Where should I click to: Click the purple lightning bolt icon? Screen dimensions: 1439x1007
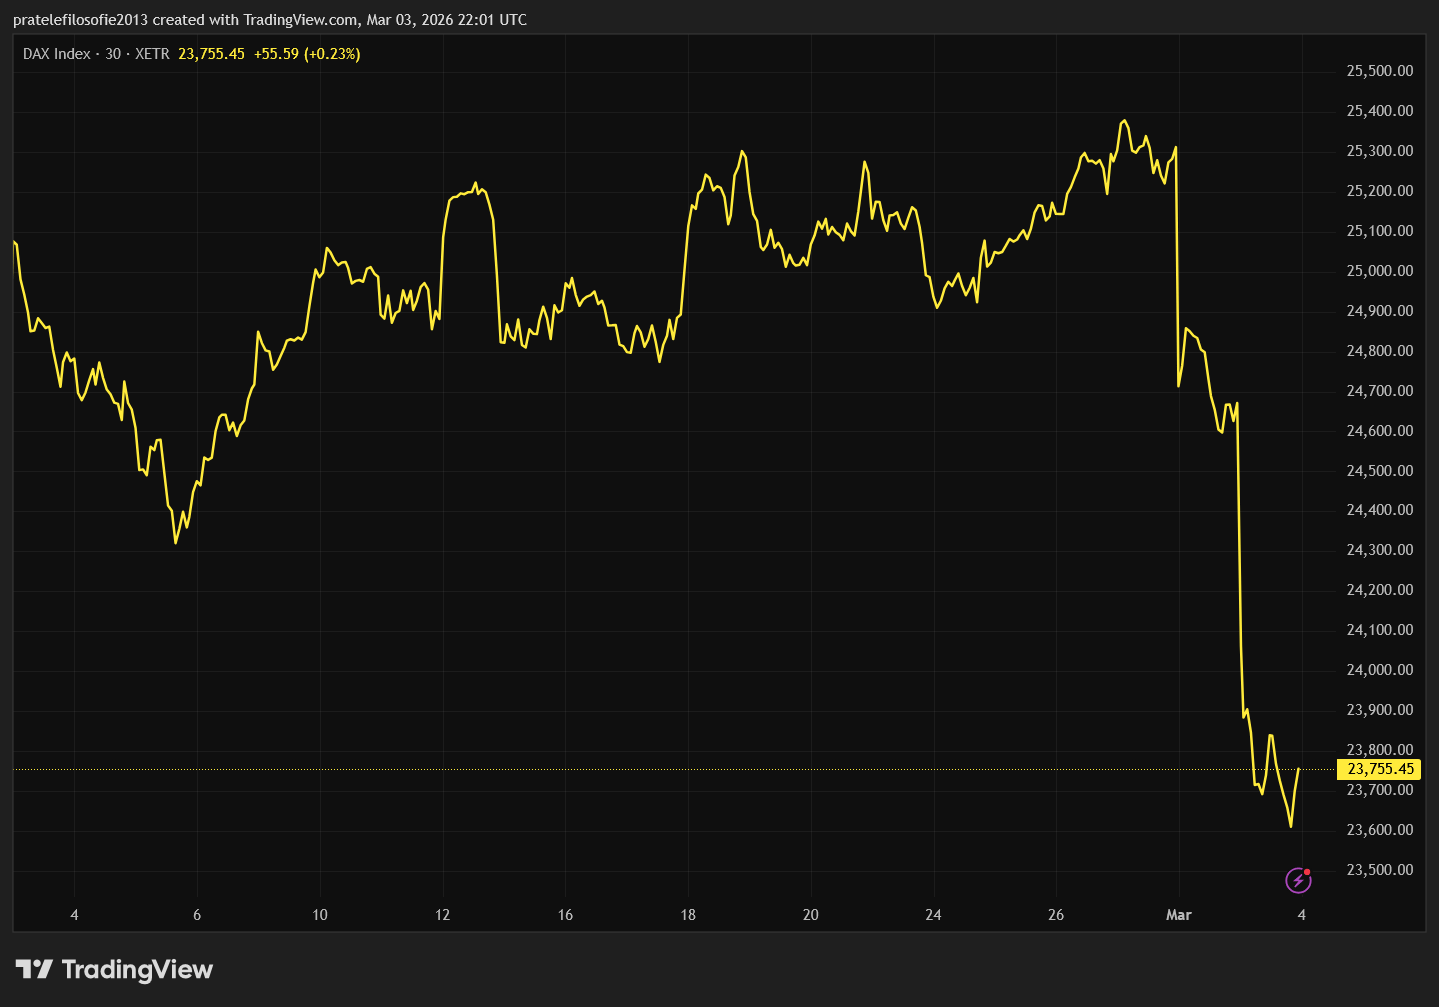point(1297,880)
